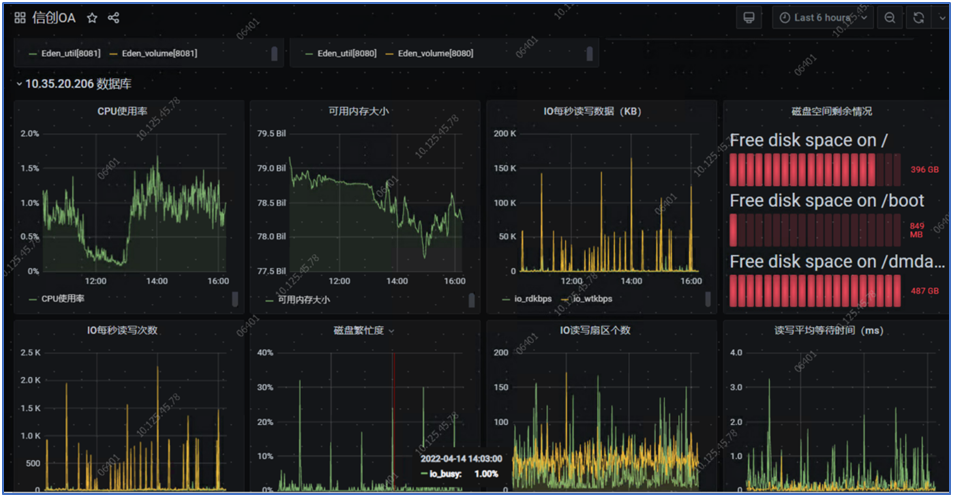Collapse the 10.35.20.206 数据库 row
Image resolution: width=953 pixels, height=497 pixels.
(19, 84)
